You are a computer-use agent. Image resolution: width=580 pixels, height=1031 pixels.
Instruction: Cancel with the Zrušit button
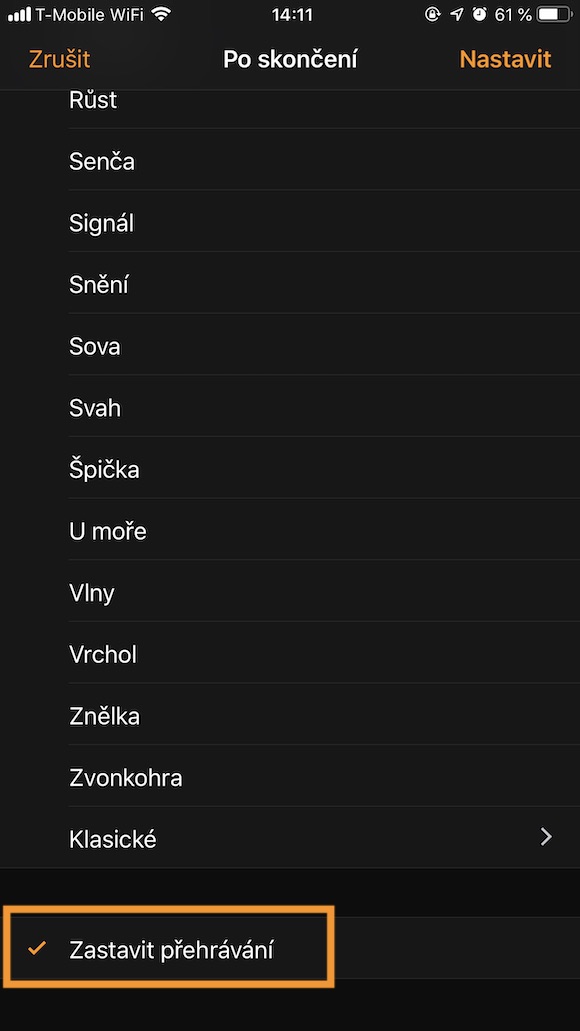pos(59,59)
